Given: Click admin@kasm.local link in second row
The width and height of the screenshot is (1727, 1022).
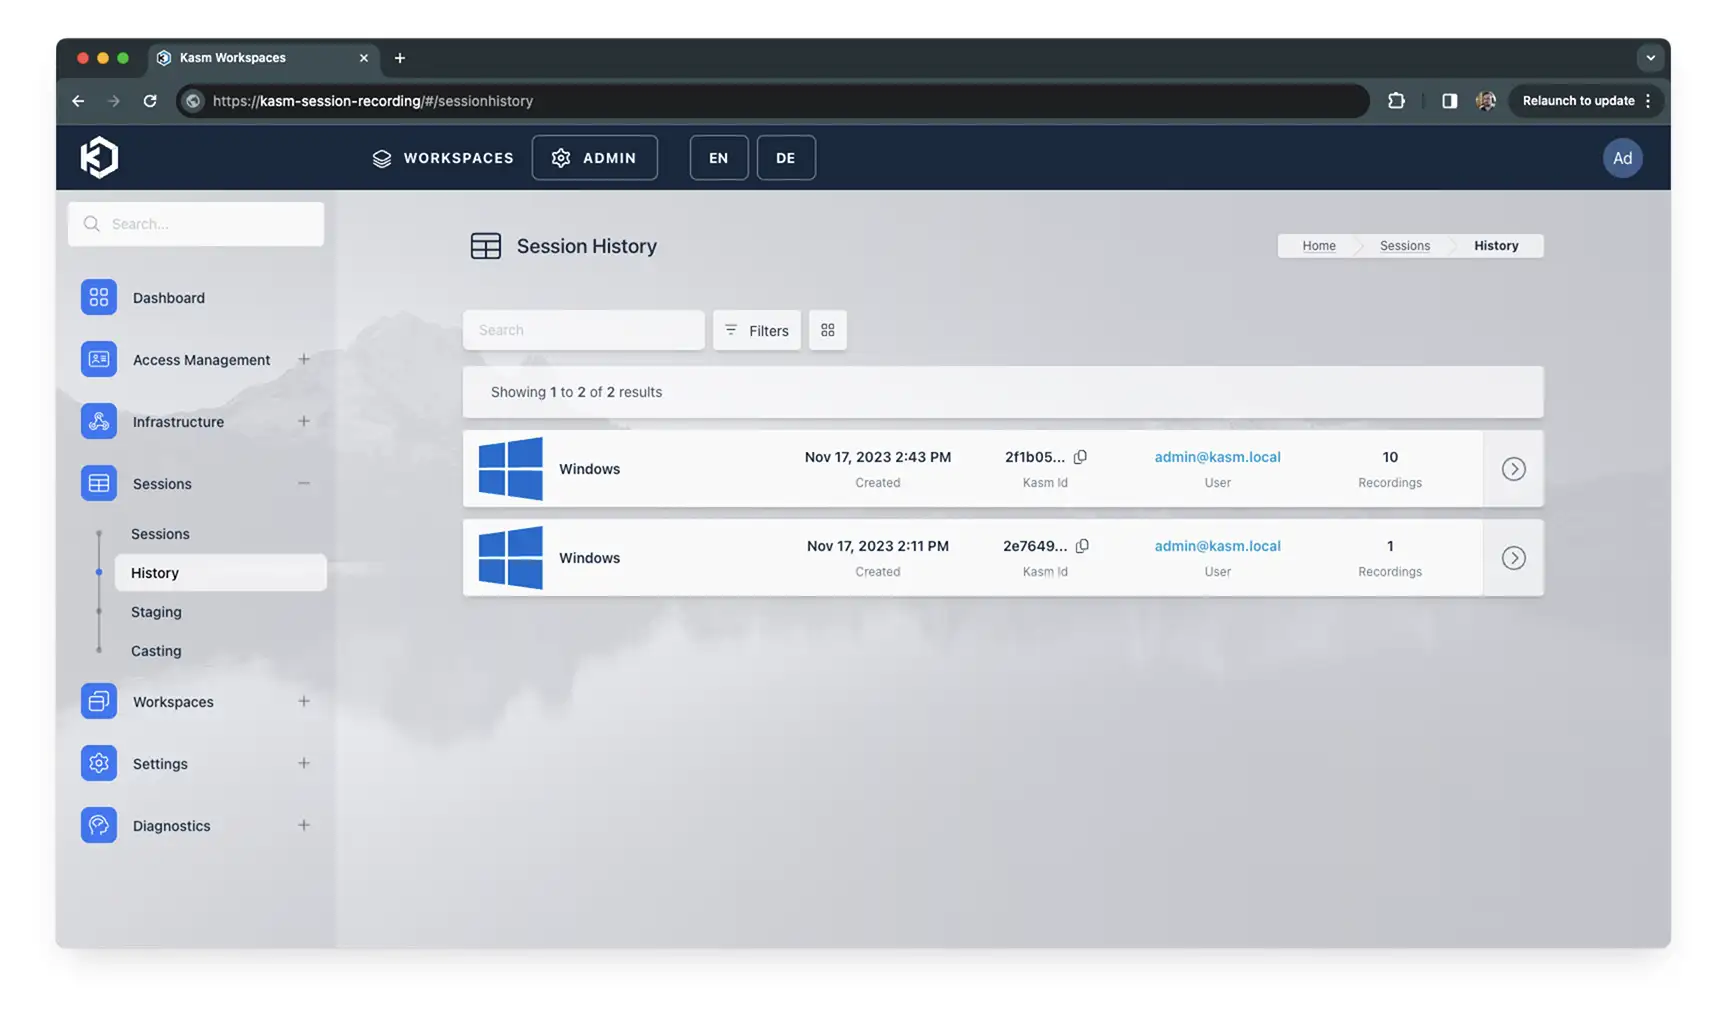Looking at the screenshot, I should point(1217,546).
